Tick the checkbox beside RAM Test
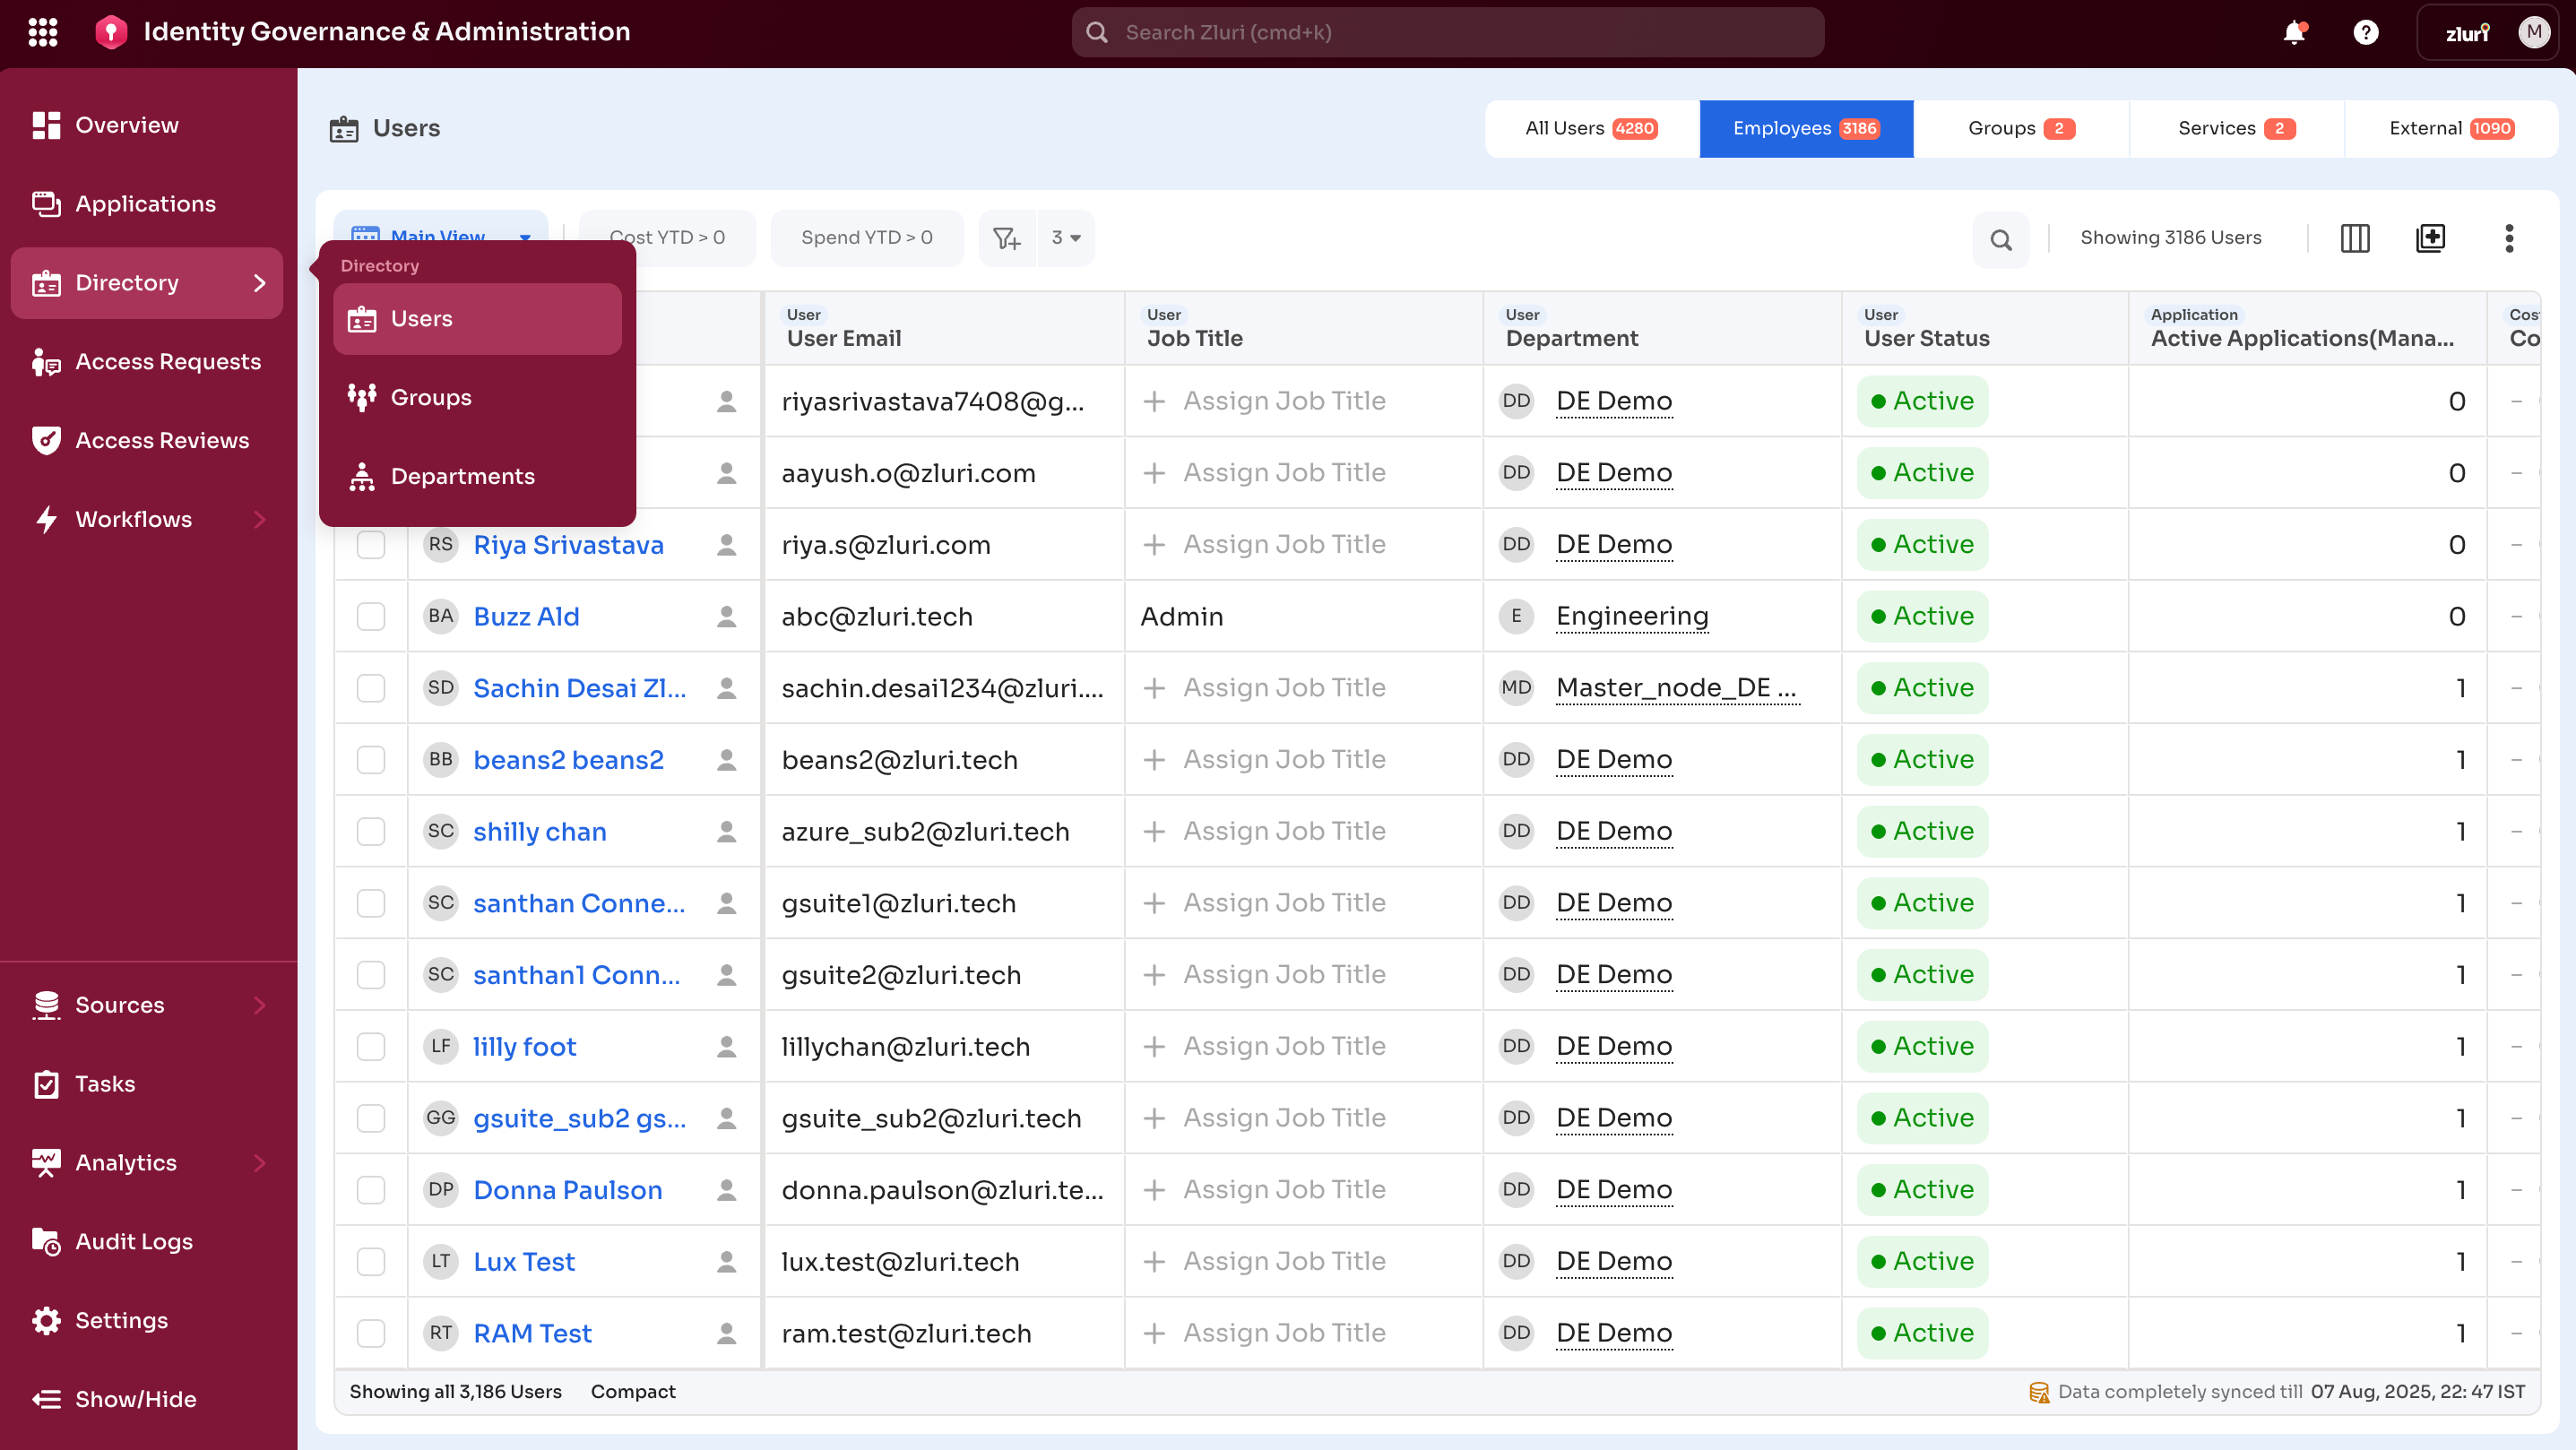Screen dimensions: 2576x1450 371,1333
